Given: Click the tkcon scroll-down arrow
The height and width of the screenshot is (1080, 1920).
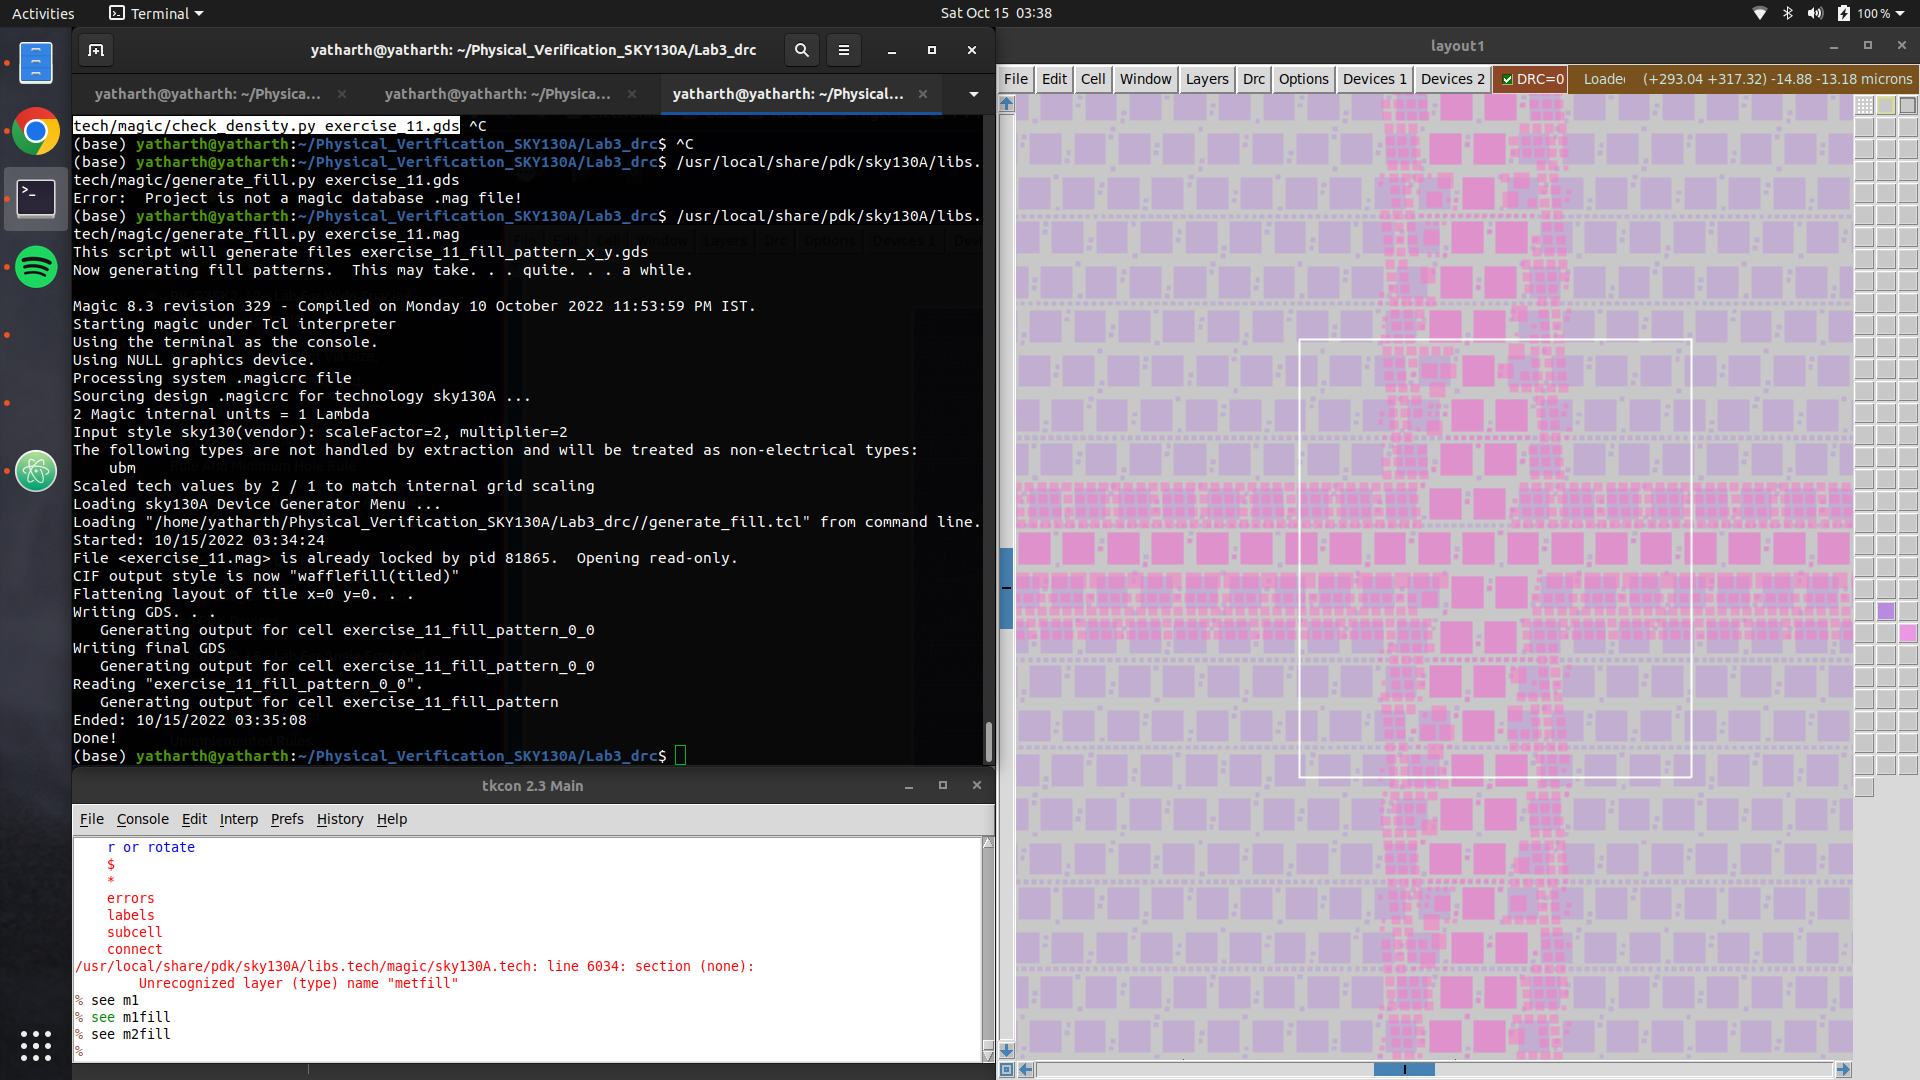Looking at the screenshot, I should (x=988, y=1054).
